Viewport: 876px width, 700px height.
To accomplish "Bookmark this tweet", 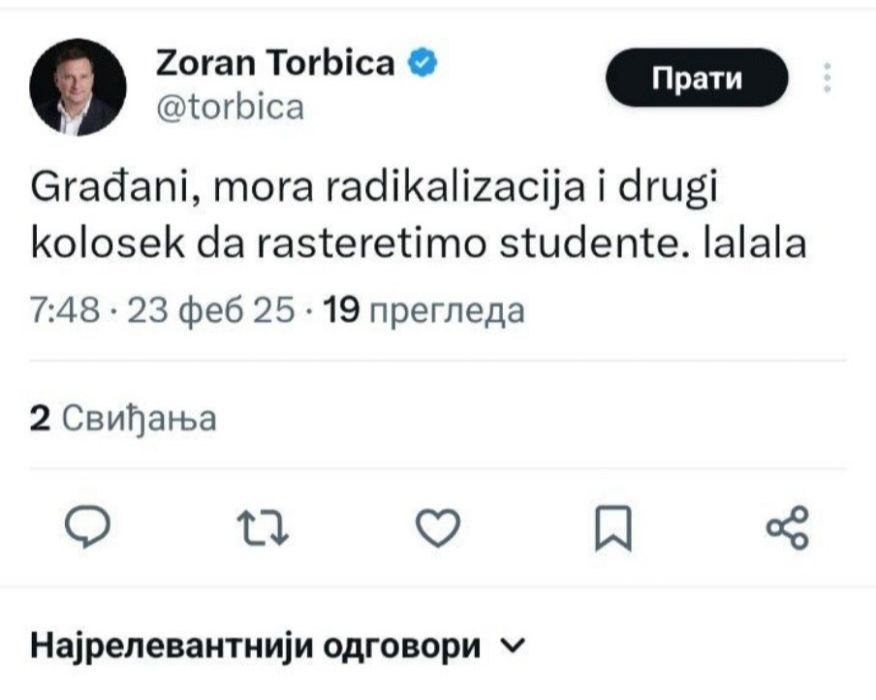I will pyautogui.click(x=613, y=528).
